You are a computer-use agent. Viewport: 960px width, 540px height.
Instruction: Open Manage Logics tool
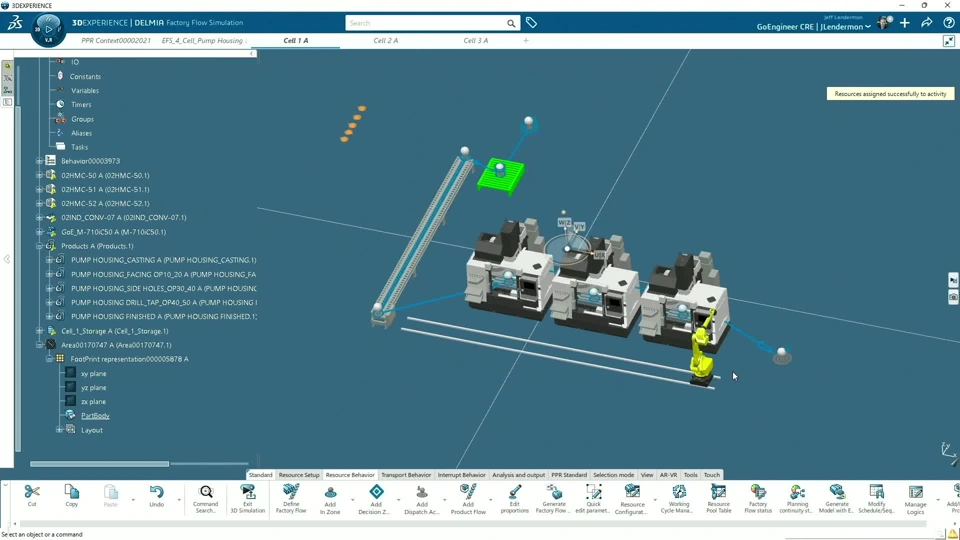point(915,499)
